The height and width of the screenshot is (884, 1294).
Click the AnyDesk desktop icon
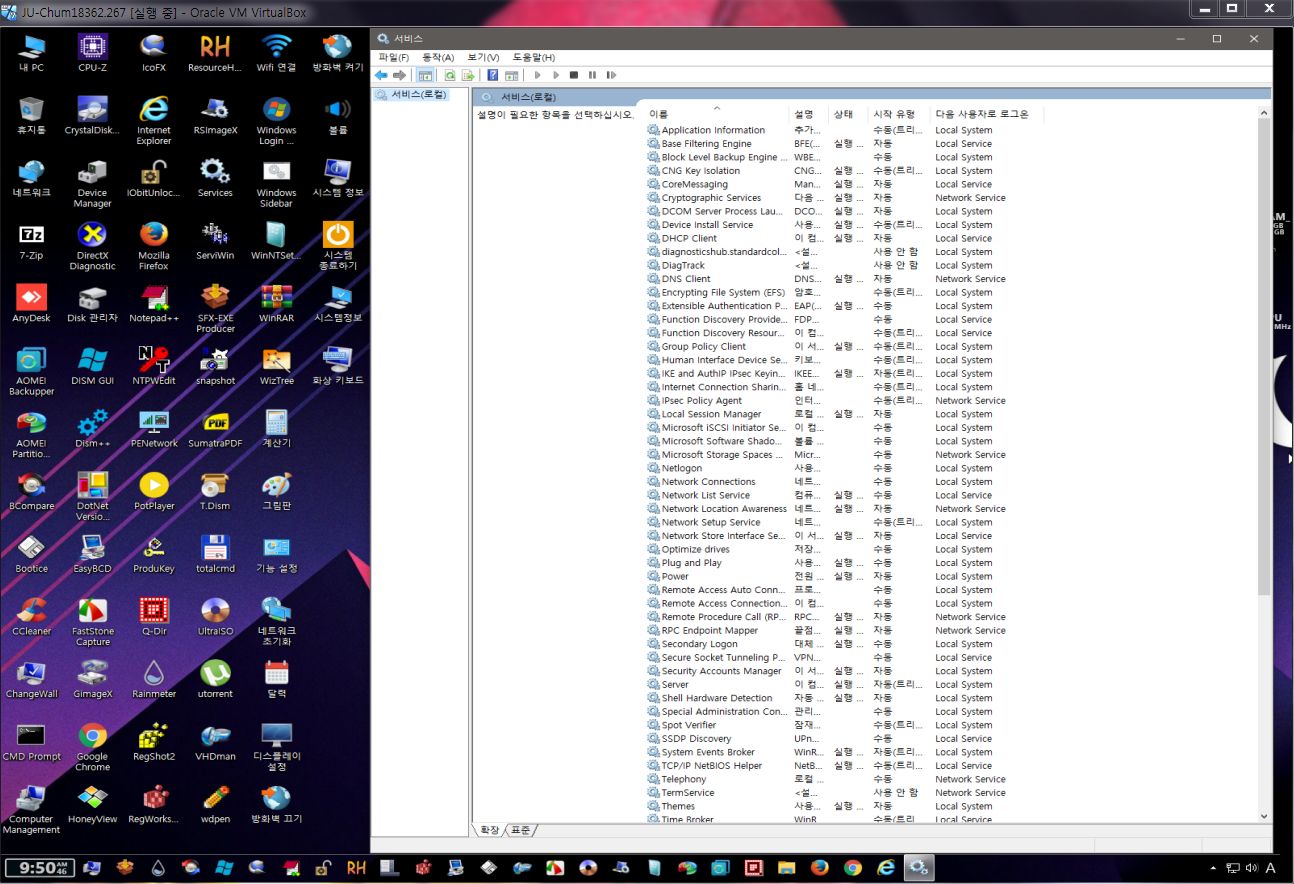tap(31, 303)
